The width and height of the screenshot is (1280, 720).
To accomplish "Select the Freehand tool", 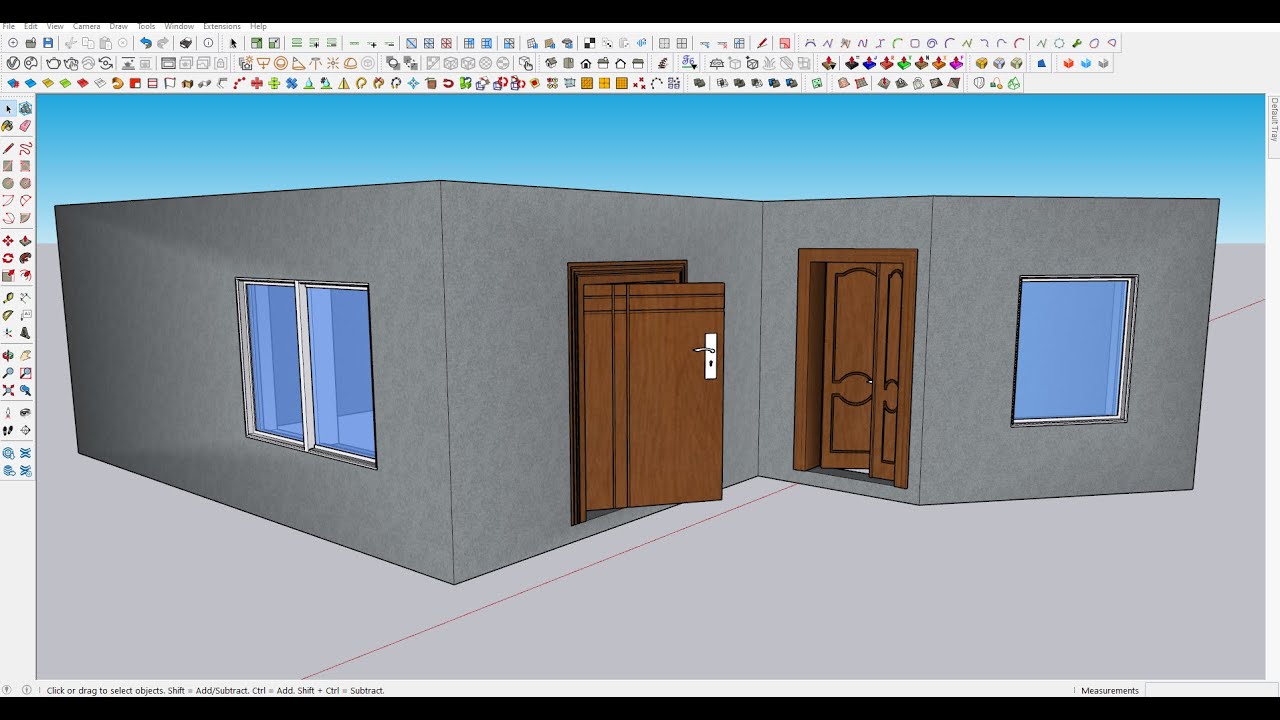I will [25, 148].
